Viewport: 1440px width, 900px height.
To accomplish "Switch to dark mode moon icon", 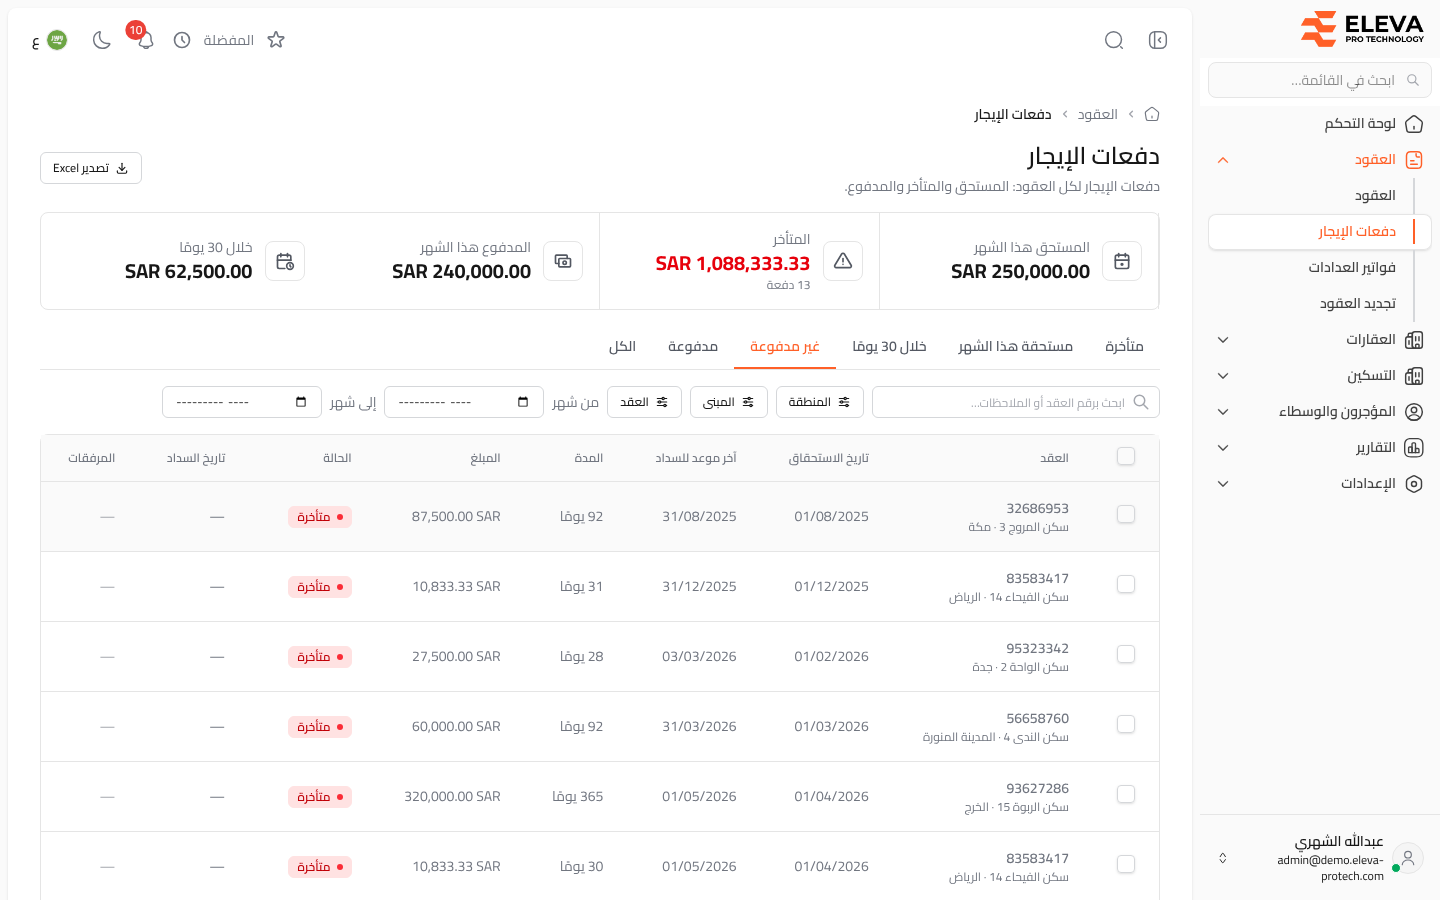I will 101,40.
